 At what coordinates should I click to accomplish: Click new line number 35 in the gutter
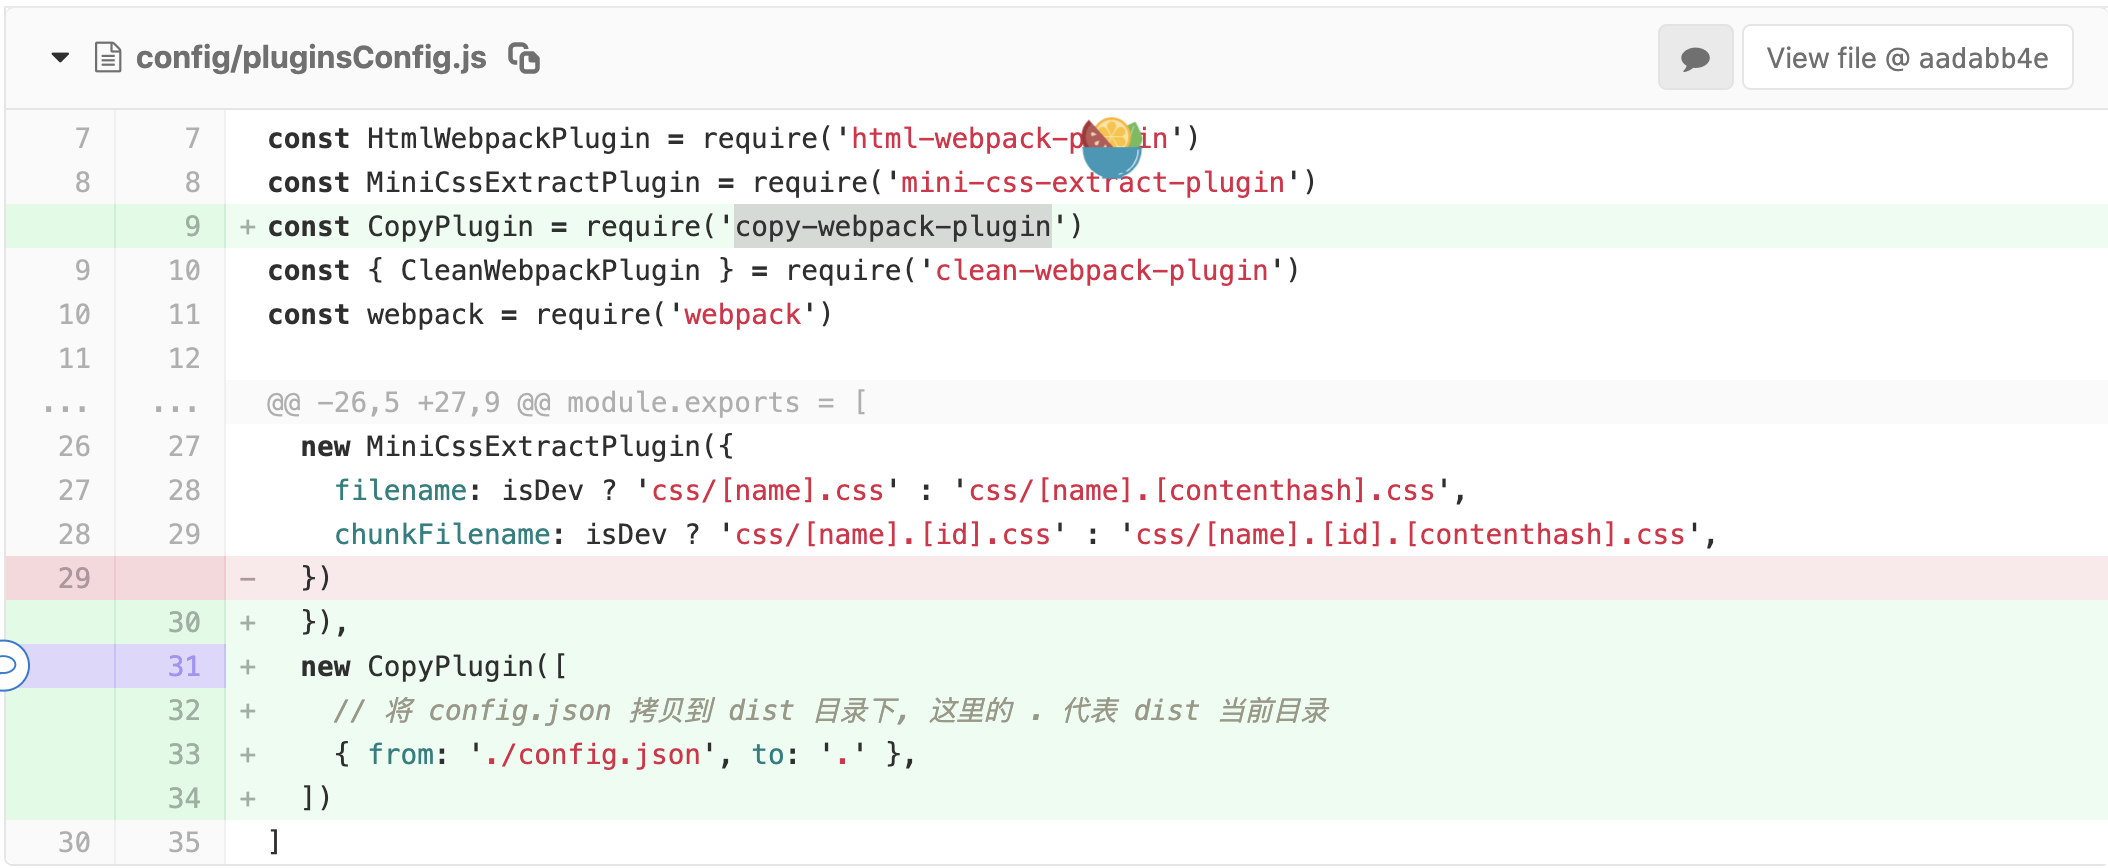[184, 842]
